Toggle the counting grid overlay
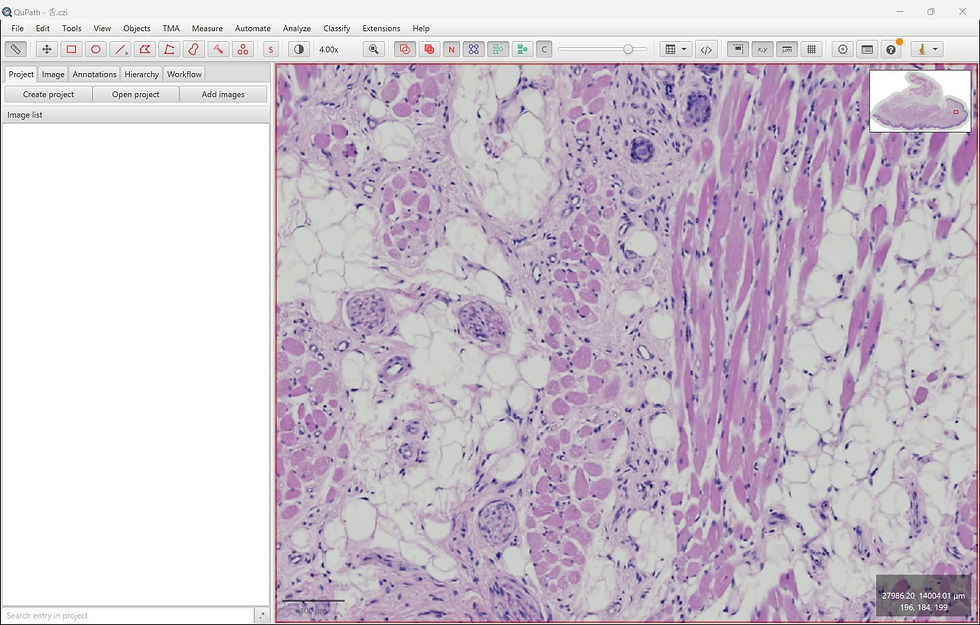This screenshot has height=625, width=980. [x=811, y=49]
